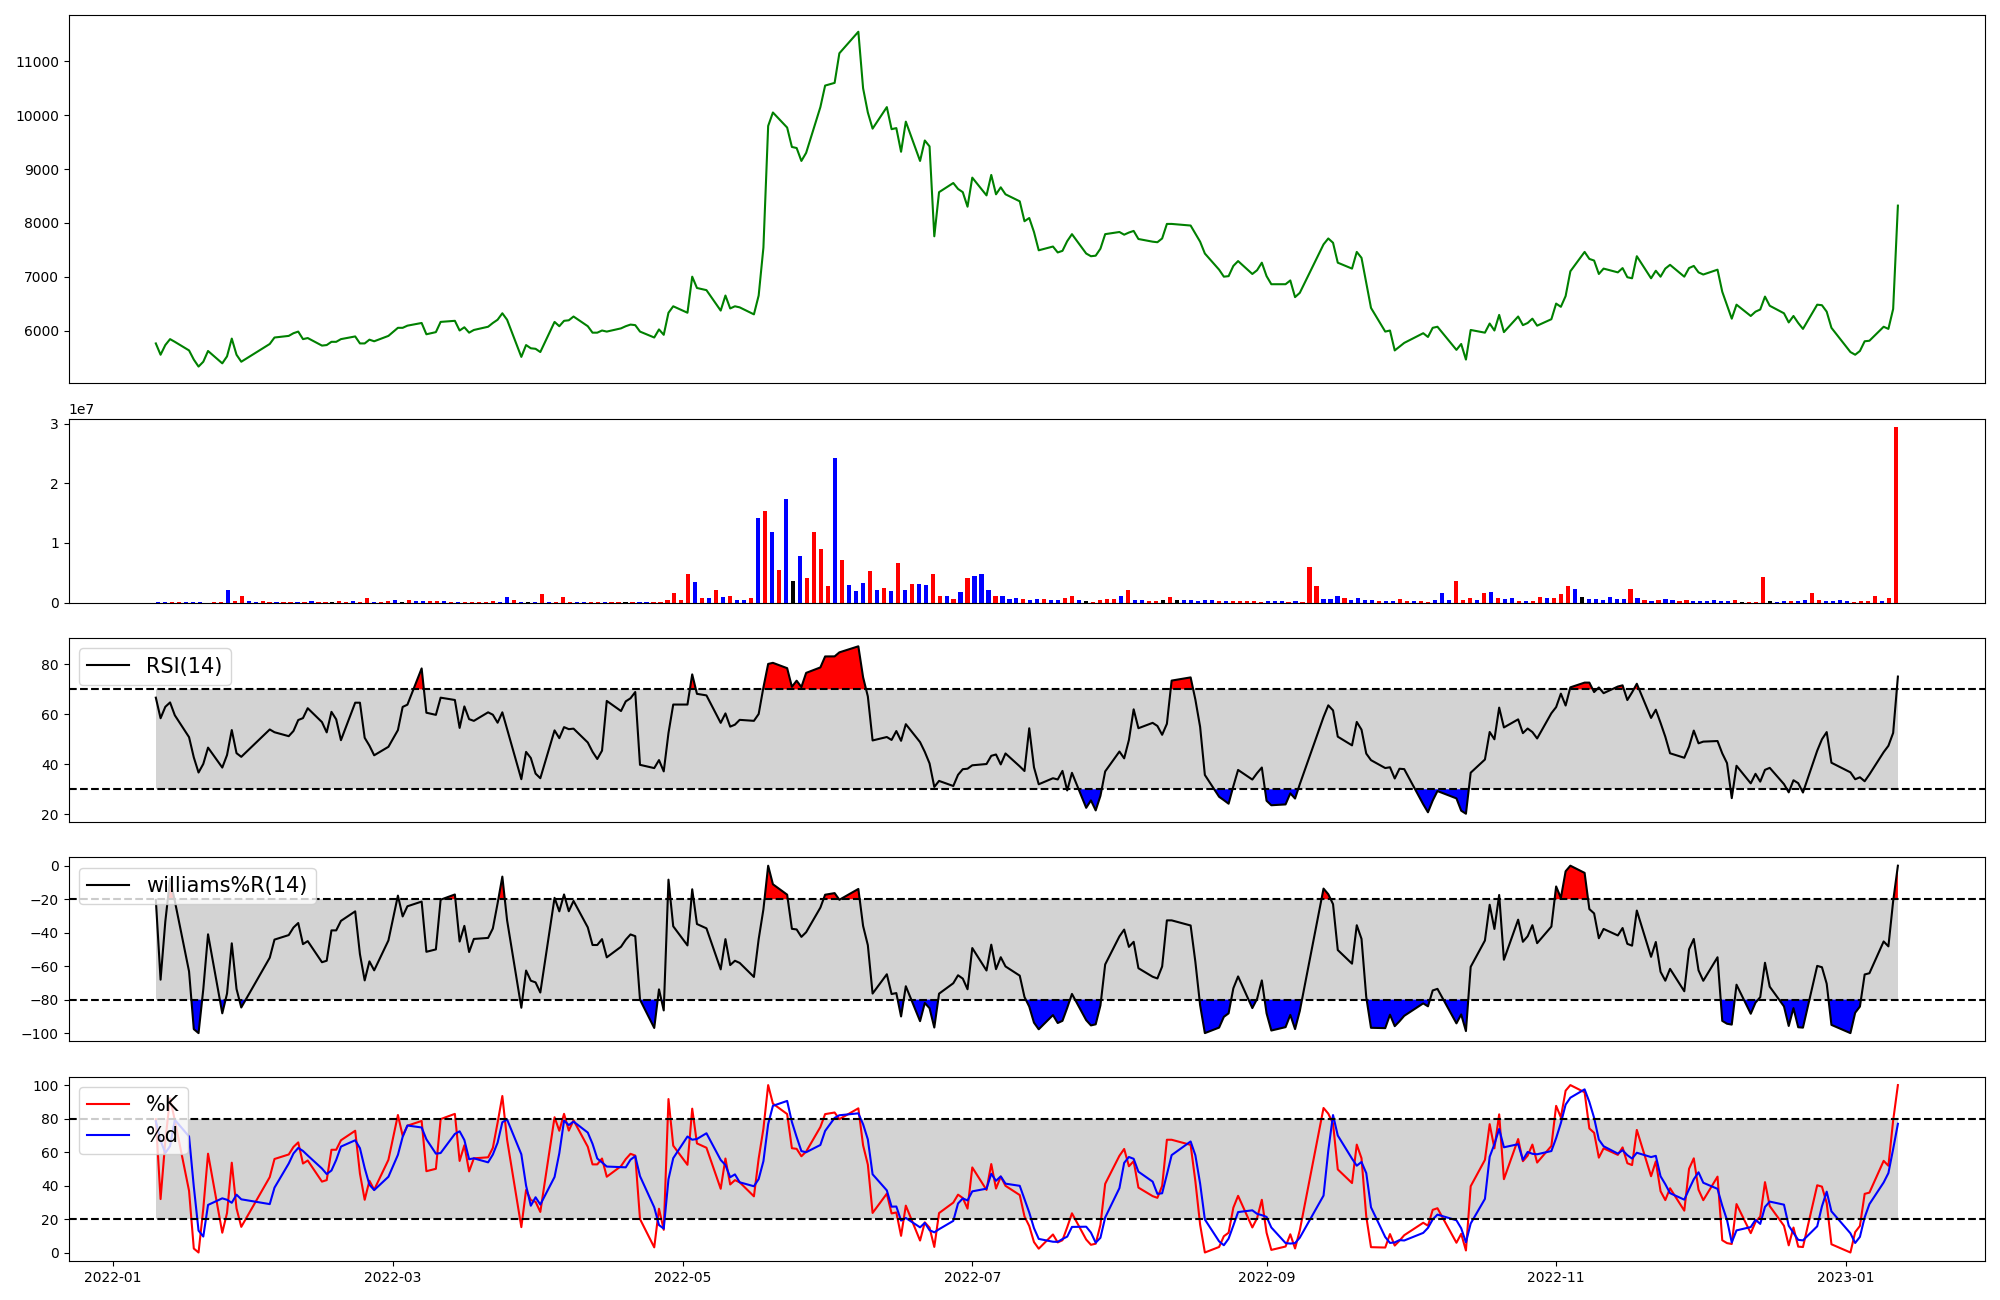Screen dimensions: 2000x1300
Task: Select the blue %d legend line
Action: (x=108, y=1135)
